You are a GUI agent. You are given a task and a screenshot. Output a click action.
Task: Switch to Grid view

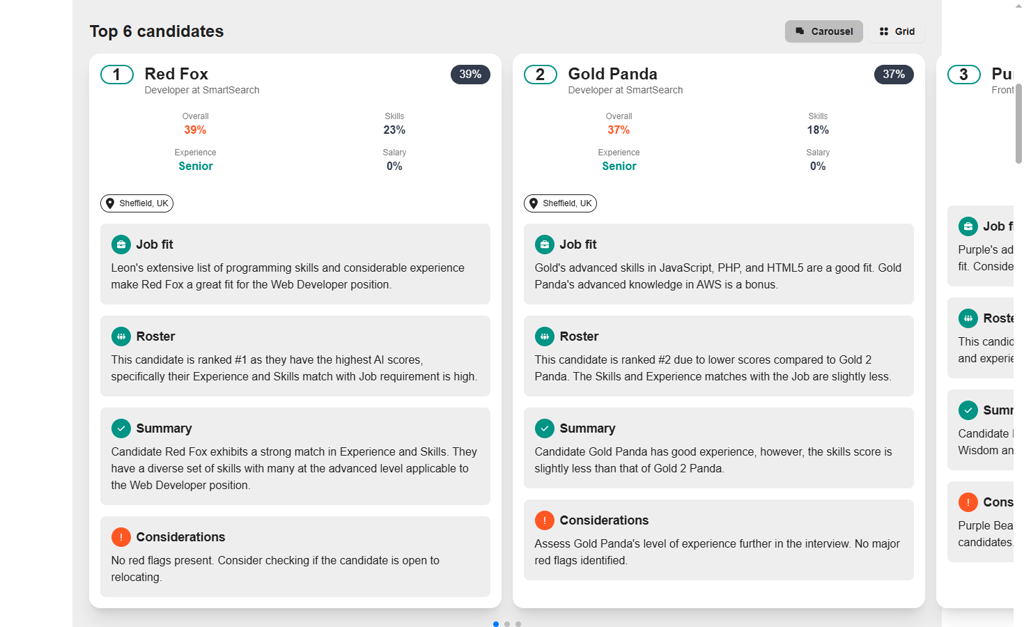(896, 31)
